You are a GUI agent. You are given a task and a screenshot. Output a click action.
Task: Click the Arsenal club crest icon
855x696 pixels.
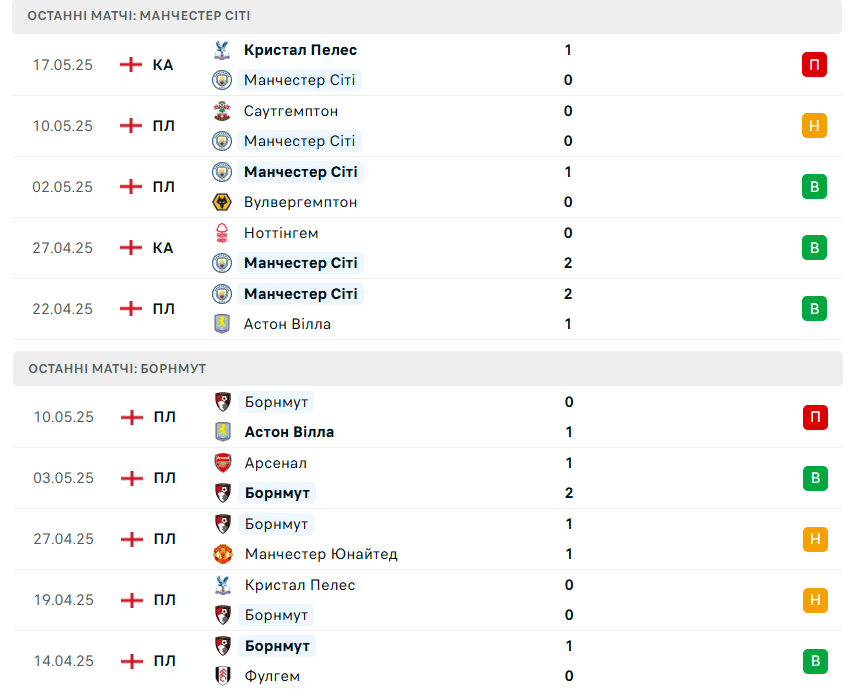point(222,463)
